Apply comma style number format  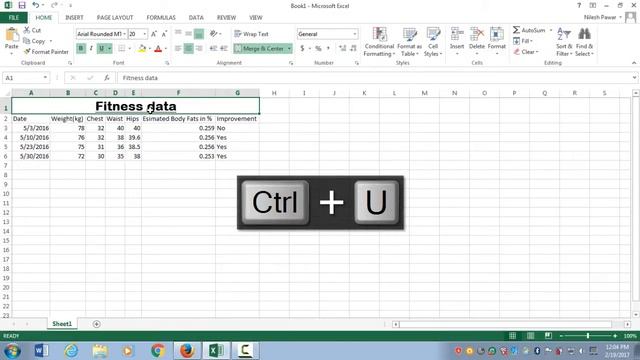click(x=328, y=49)
